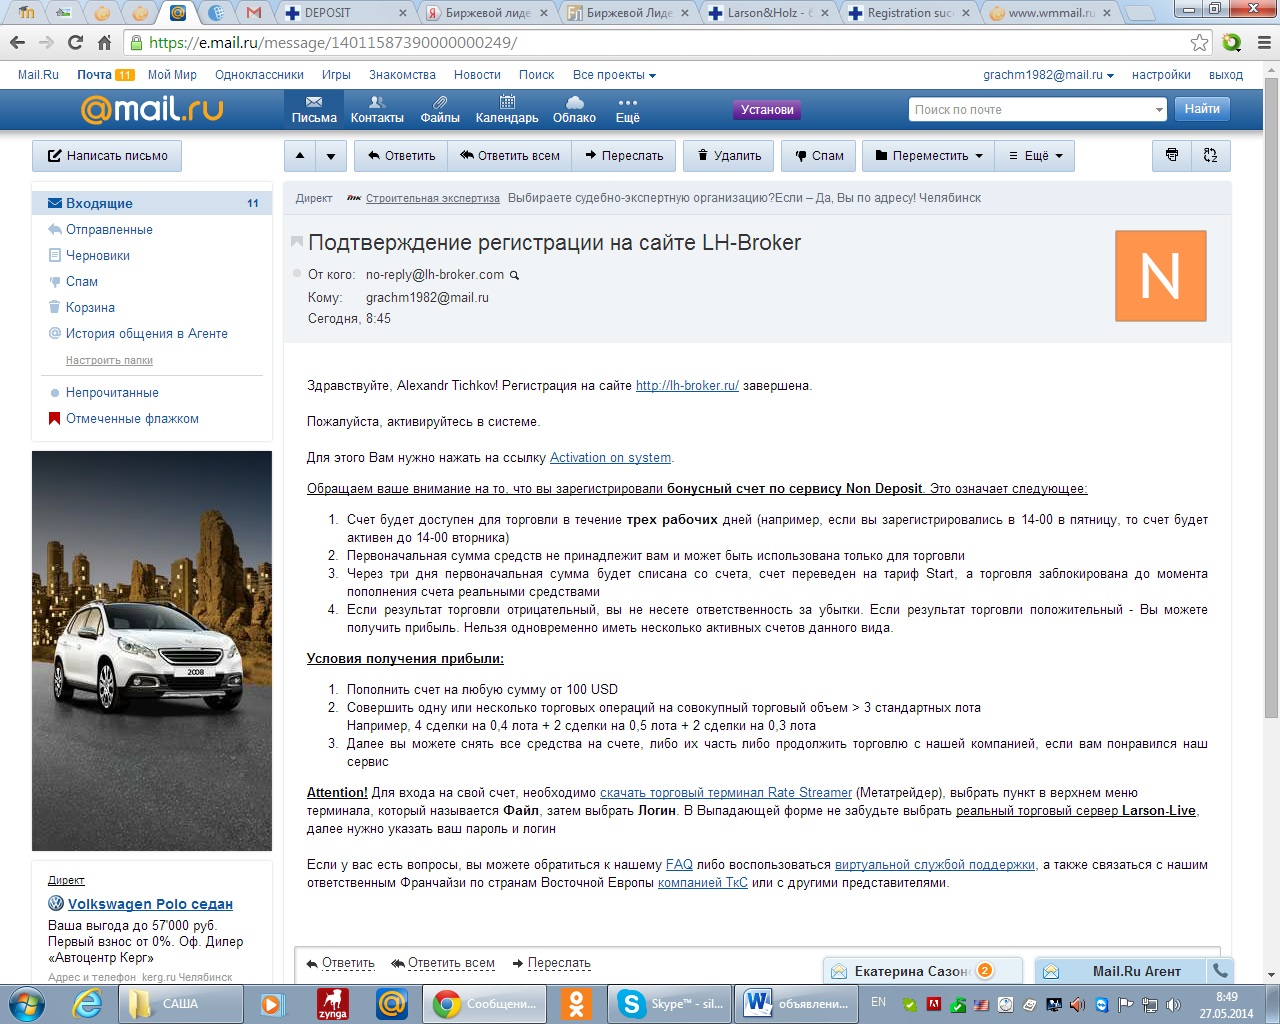Click browser reload button
The width and height of the screenshot is (1280, 1024).
[x=75, y=42]
